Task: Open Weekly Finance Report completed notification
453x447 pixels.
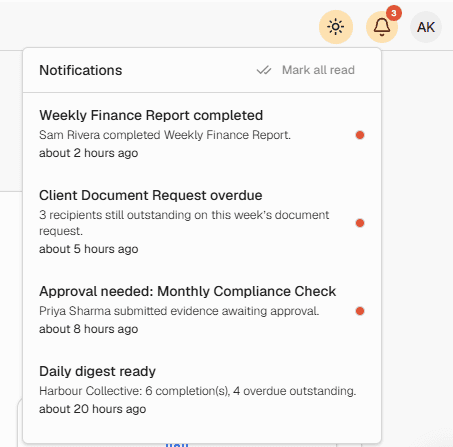Action: coord(202,134)
